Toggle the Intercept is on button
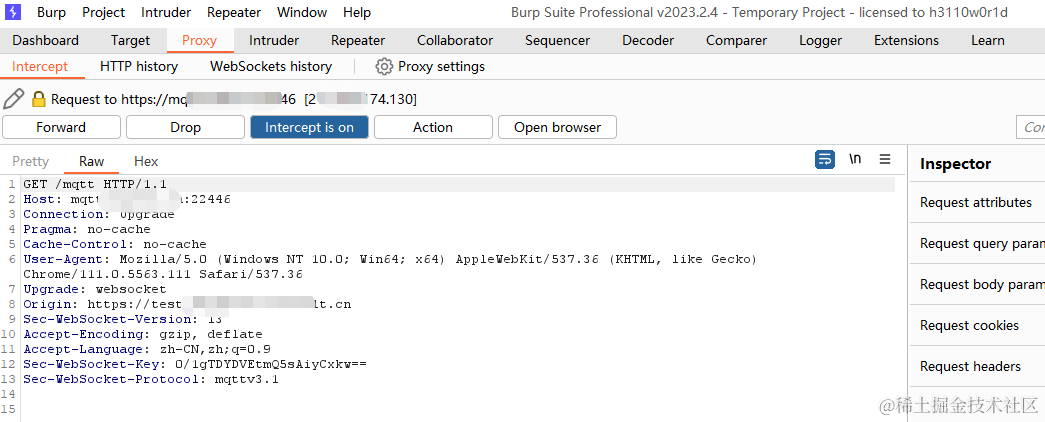 [x=309, y=127]
